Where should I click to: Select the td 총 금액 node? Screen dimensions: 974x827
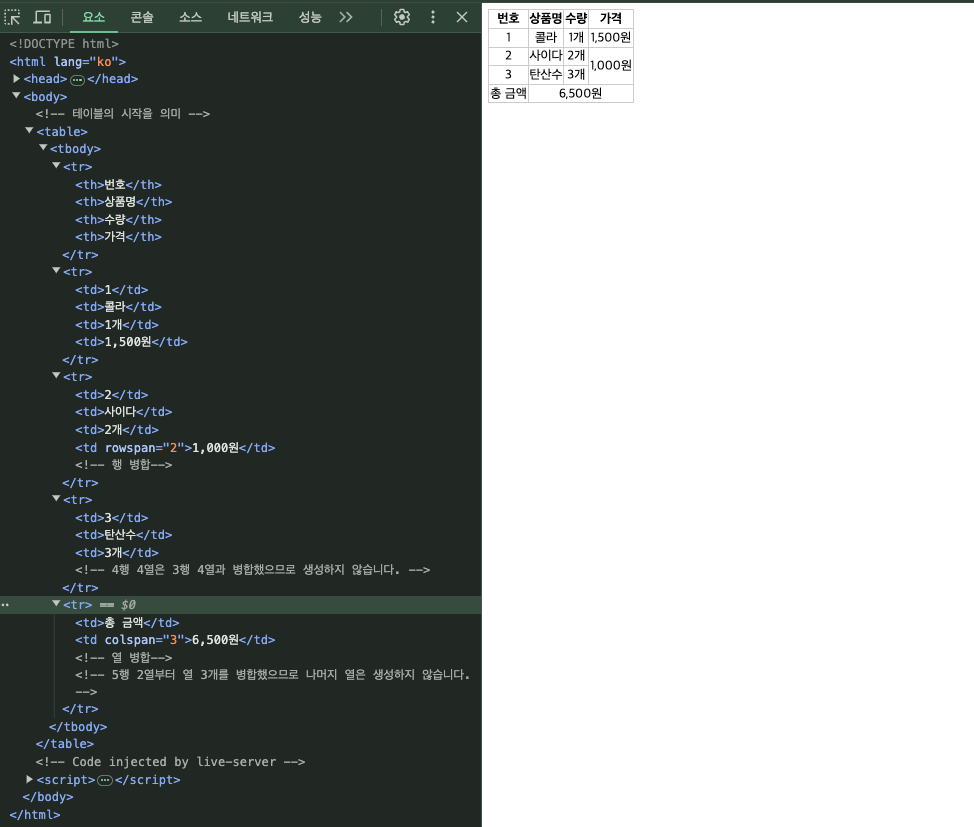127,623
